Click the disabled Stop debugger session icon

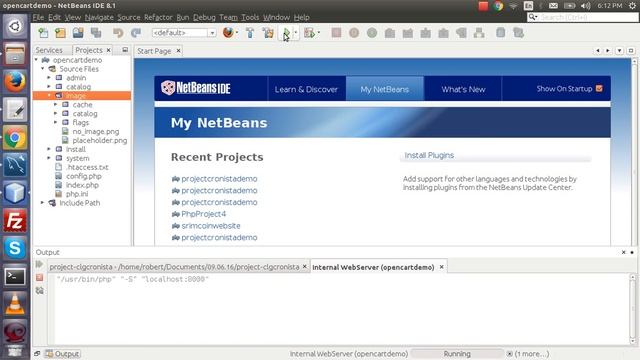336,33
